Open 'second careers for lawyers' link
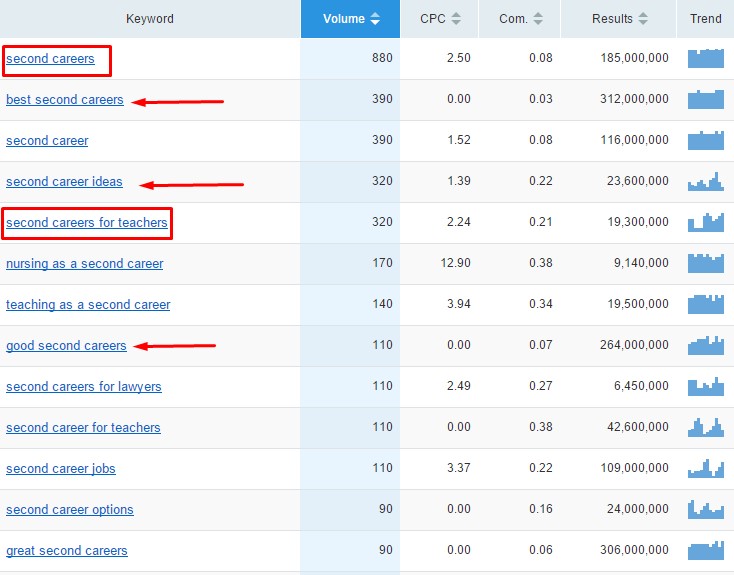Image resolution: width=734 pixels, height=575 pixels. (84, 387)
